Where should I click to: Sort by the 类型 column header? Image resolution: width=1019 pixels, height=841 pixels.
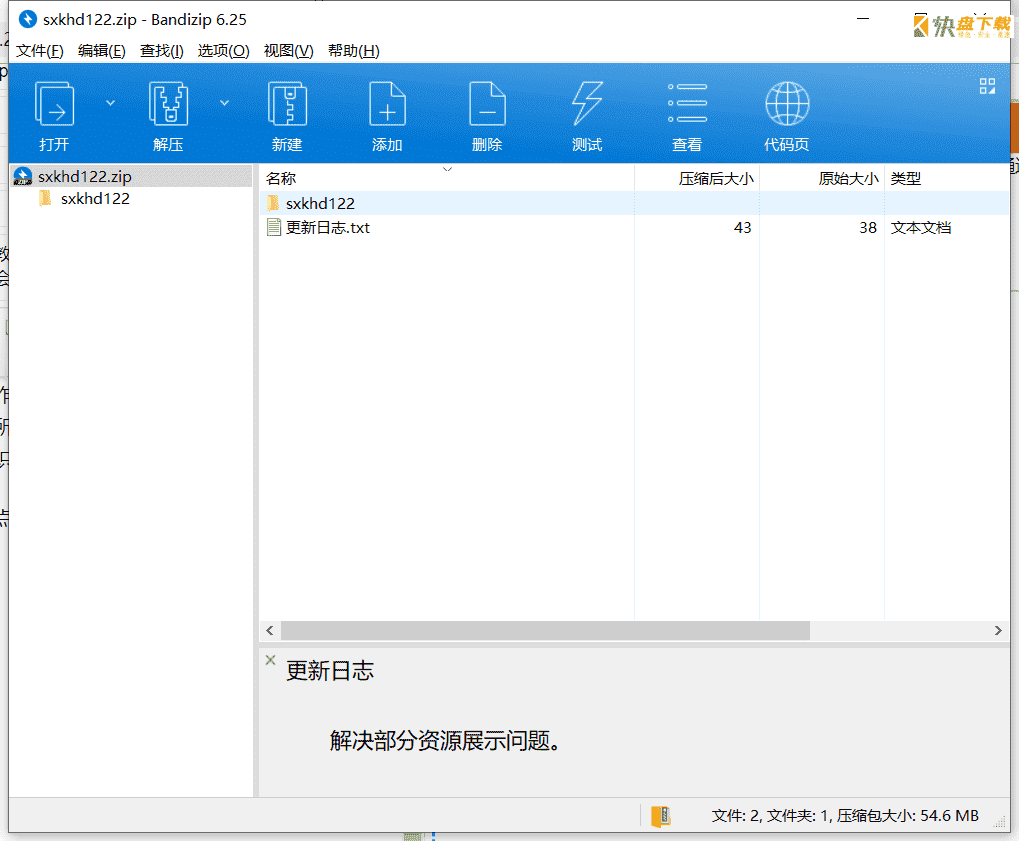click(x=946, y=178)
